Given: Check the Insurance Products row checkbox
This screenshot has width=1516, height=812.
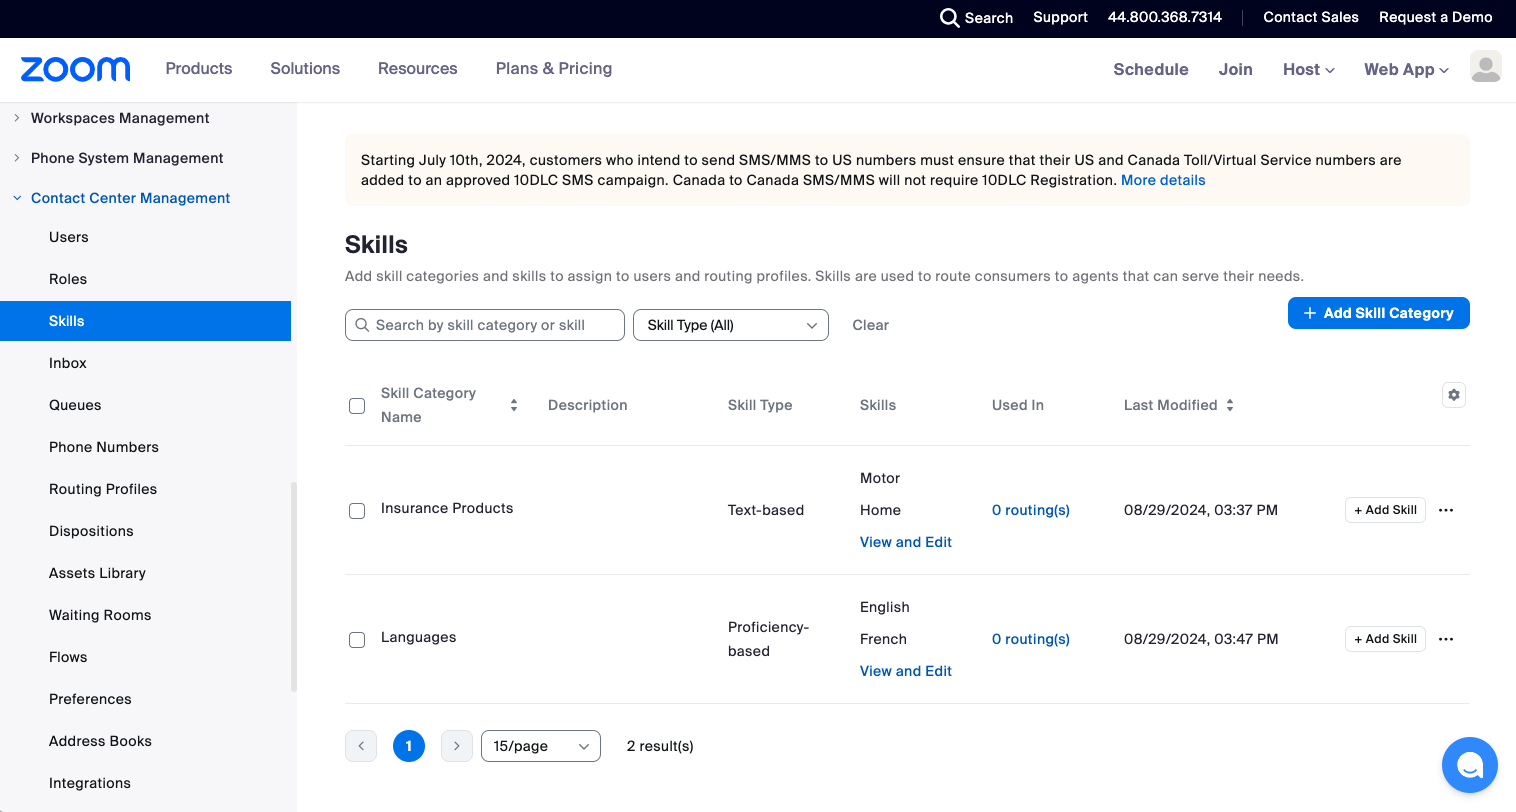Looking at the screenshot, I should pyautogui.click(x=357, y=511).
